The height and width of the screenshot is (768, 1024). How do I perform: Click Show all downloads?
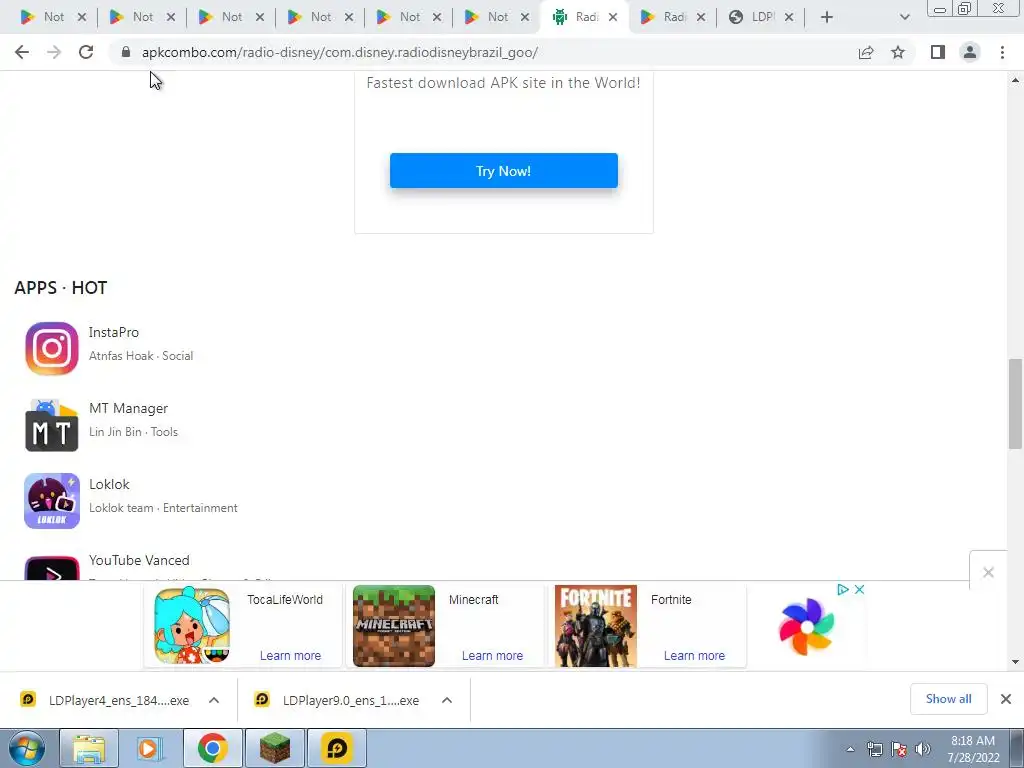(948, 699)
